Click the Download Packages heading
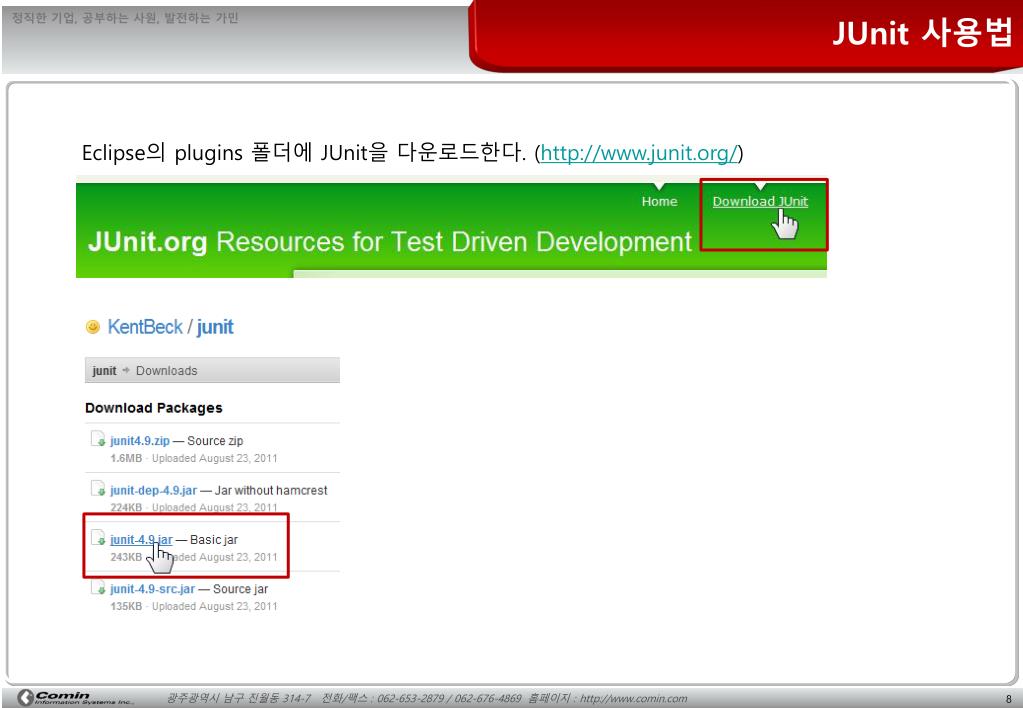 click(154, 408)
